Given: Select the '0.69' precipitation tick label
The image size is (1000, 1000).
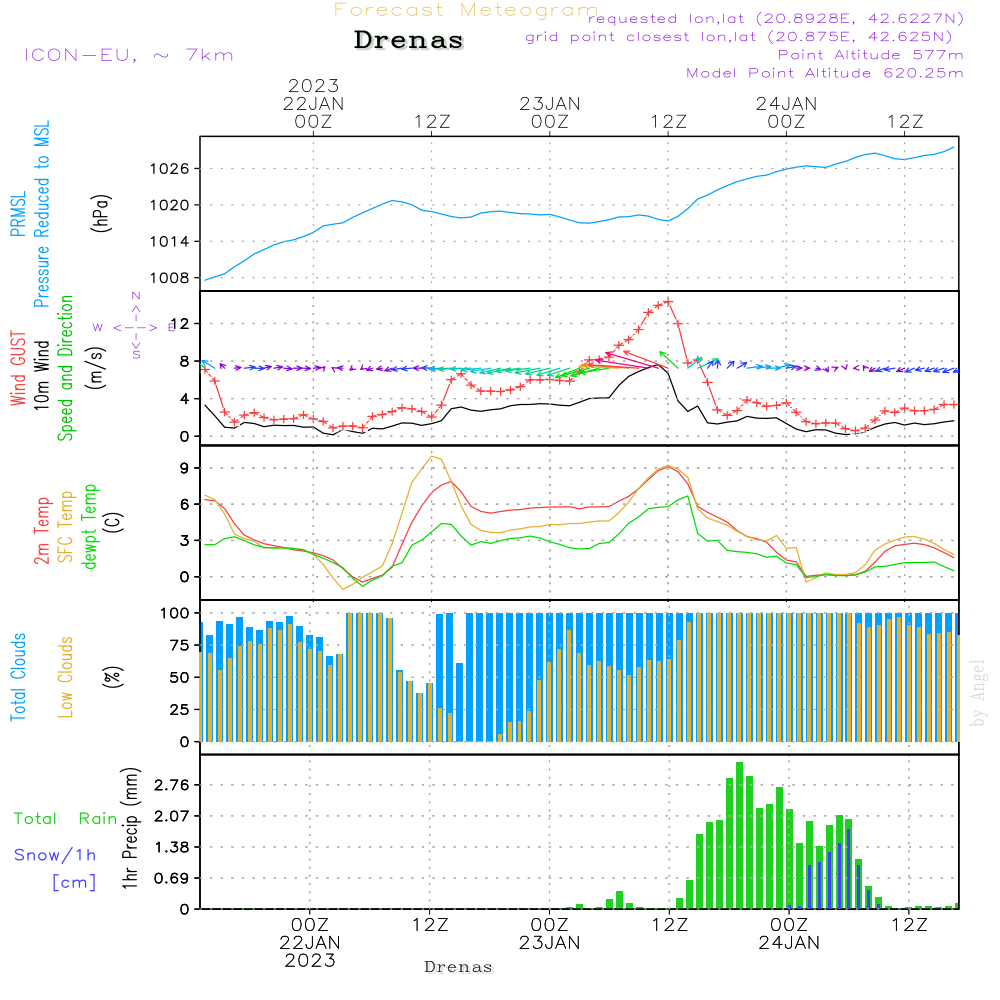Looking at the screenshot, I should click(172, 879).
